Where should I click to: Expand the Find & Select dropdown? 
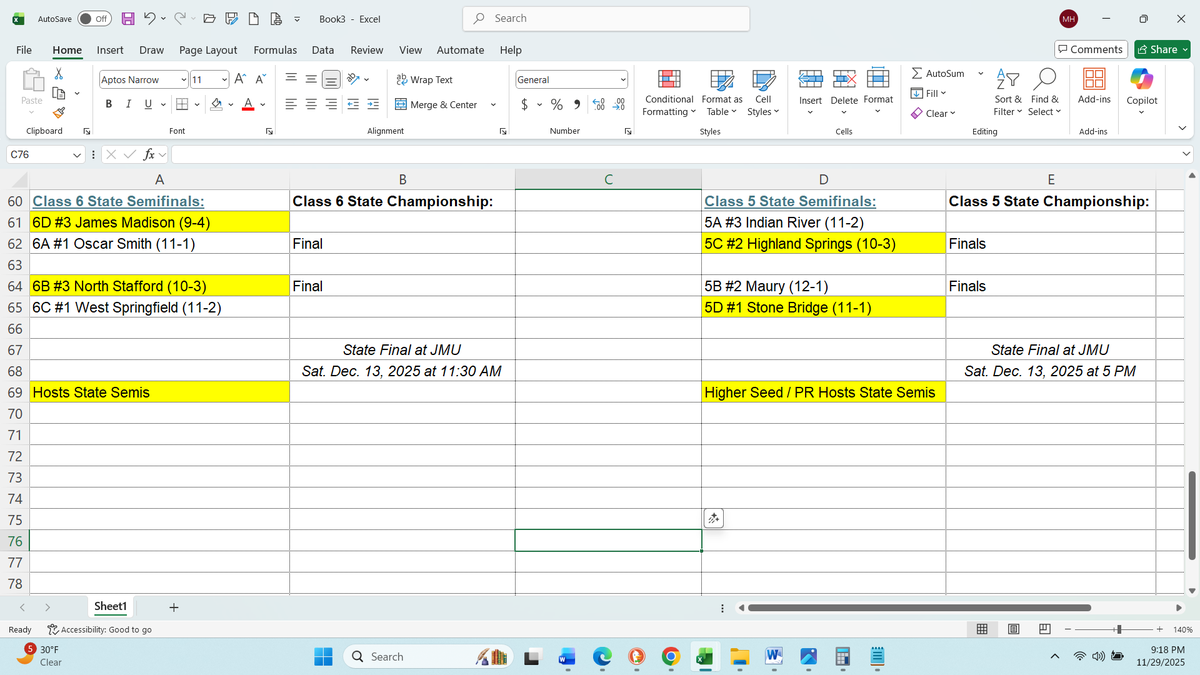point(1044,92)
